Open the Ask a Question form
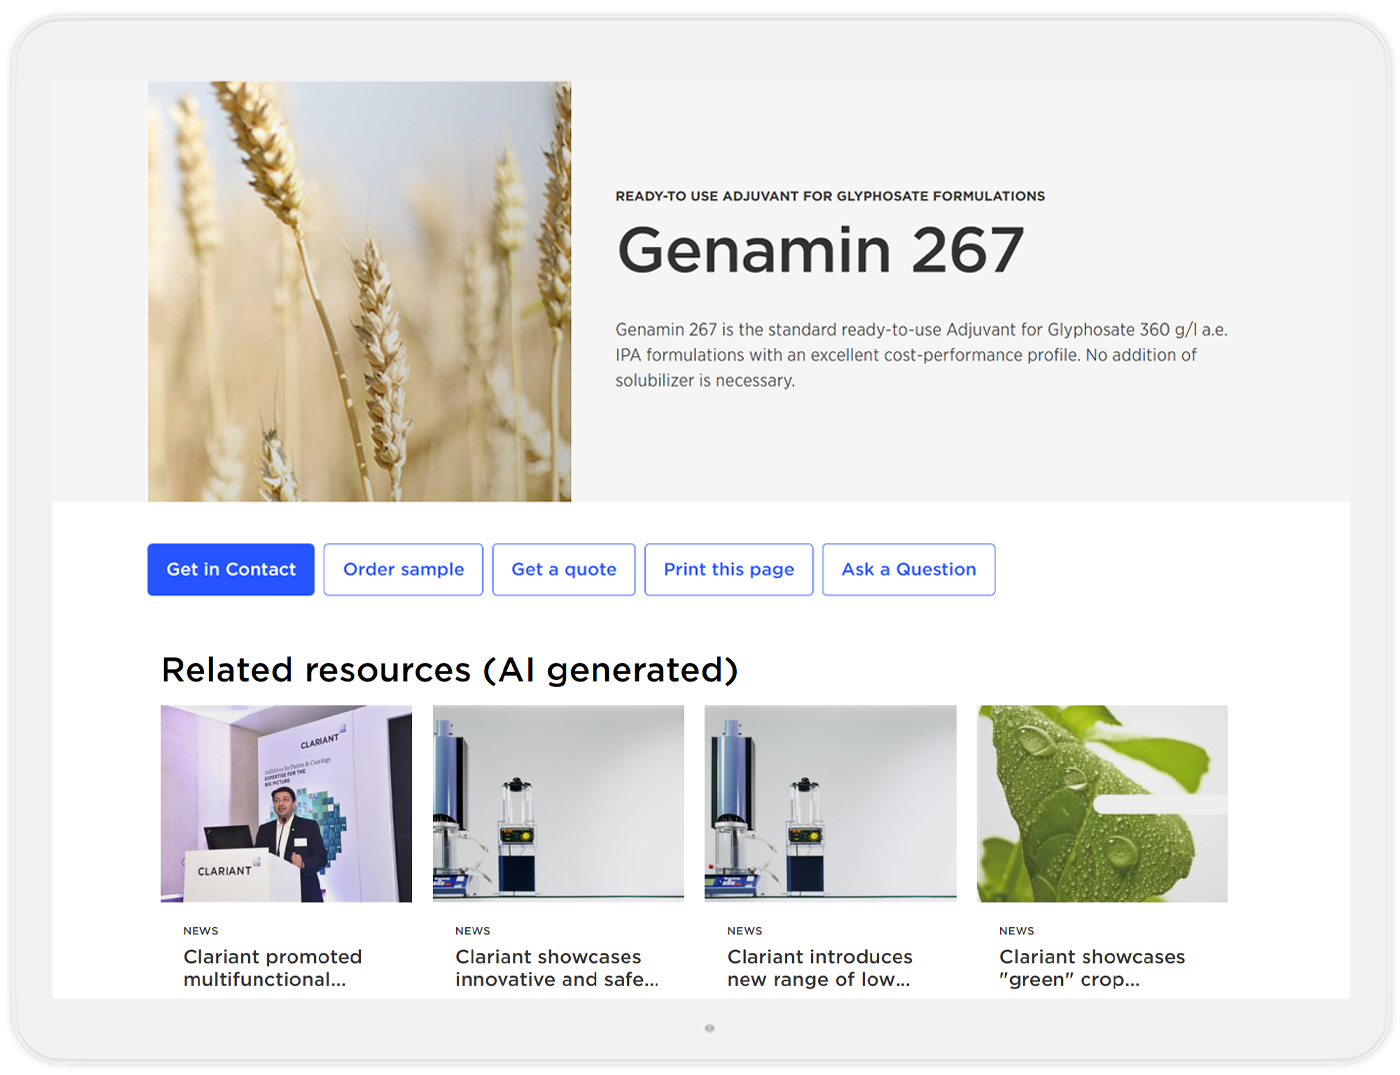Image resolution: width=1400 pixels, height=1075 pixels. tap(909, 569)
